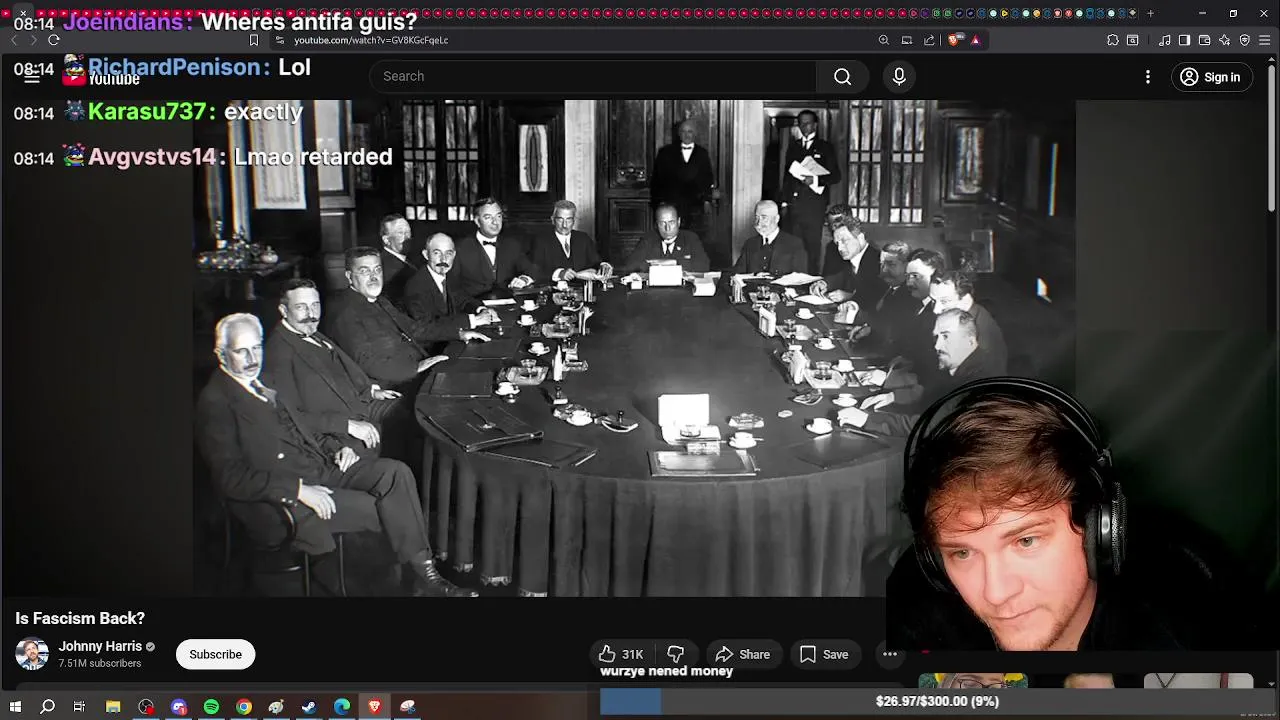
Task: Click the browser address bar URL
Action: [371, 40]
